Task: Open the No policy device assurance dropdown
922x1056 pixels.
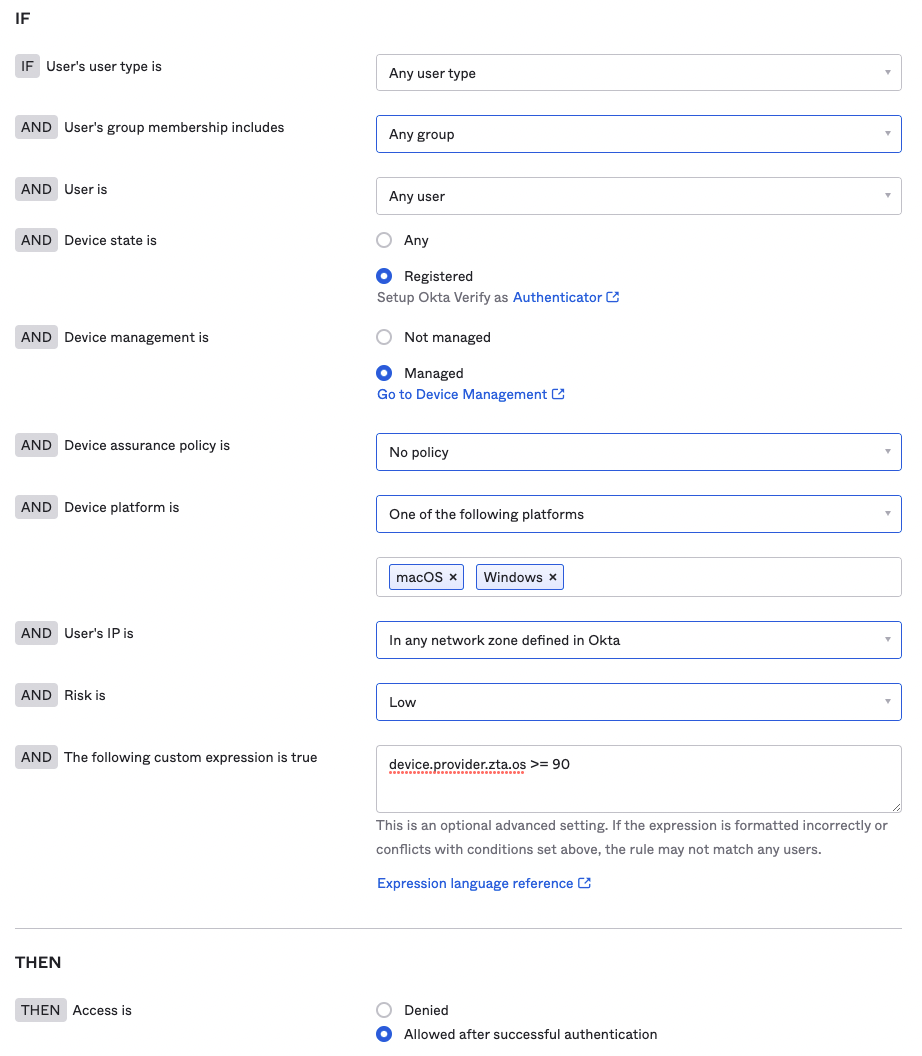Action: coord(638,452)
